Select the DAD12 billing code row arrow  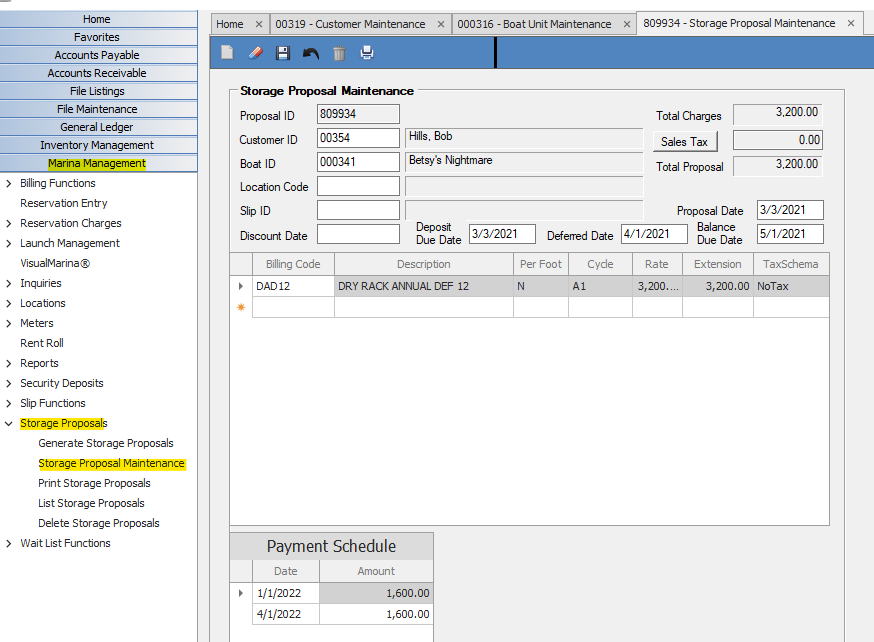(240, 286)
